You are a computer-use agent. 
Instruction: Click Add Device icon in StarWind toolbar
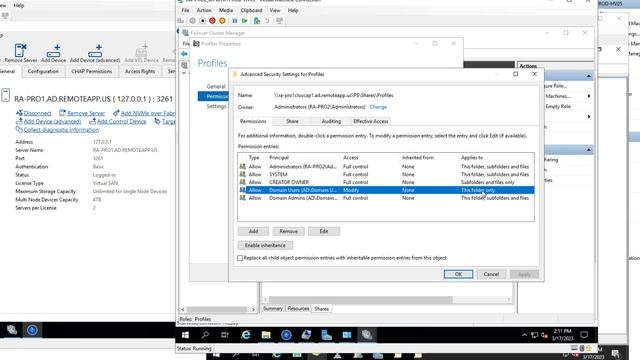coord(53,53)
